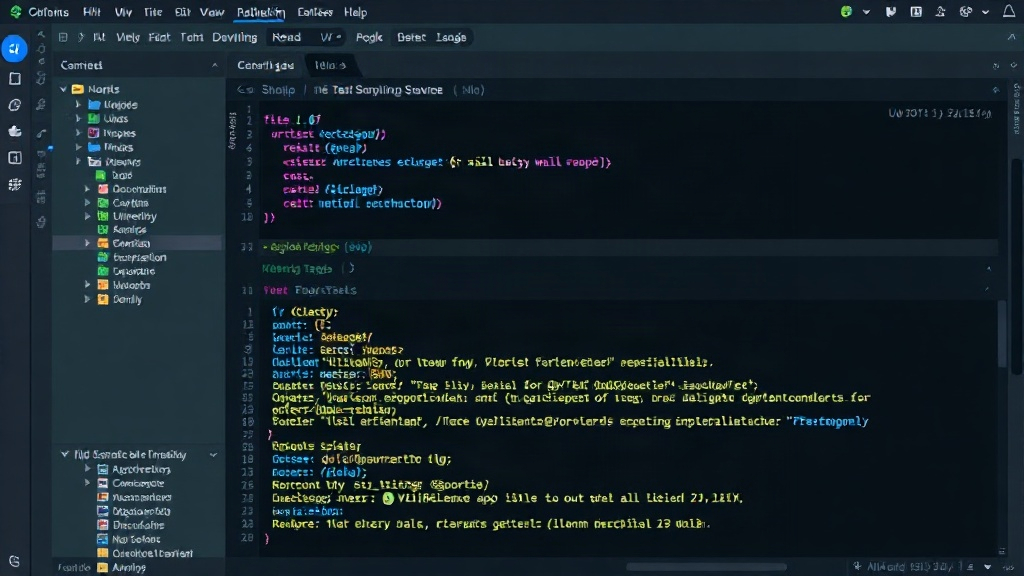Click the Pogk toolbar button
The image size is (1024, 576).
point(369,37)
